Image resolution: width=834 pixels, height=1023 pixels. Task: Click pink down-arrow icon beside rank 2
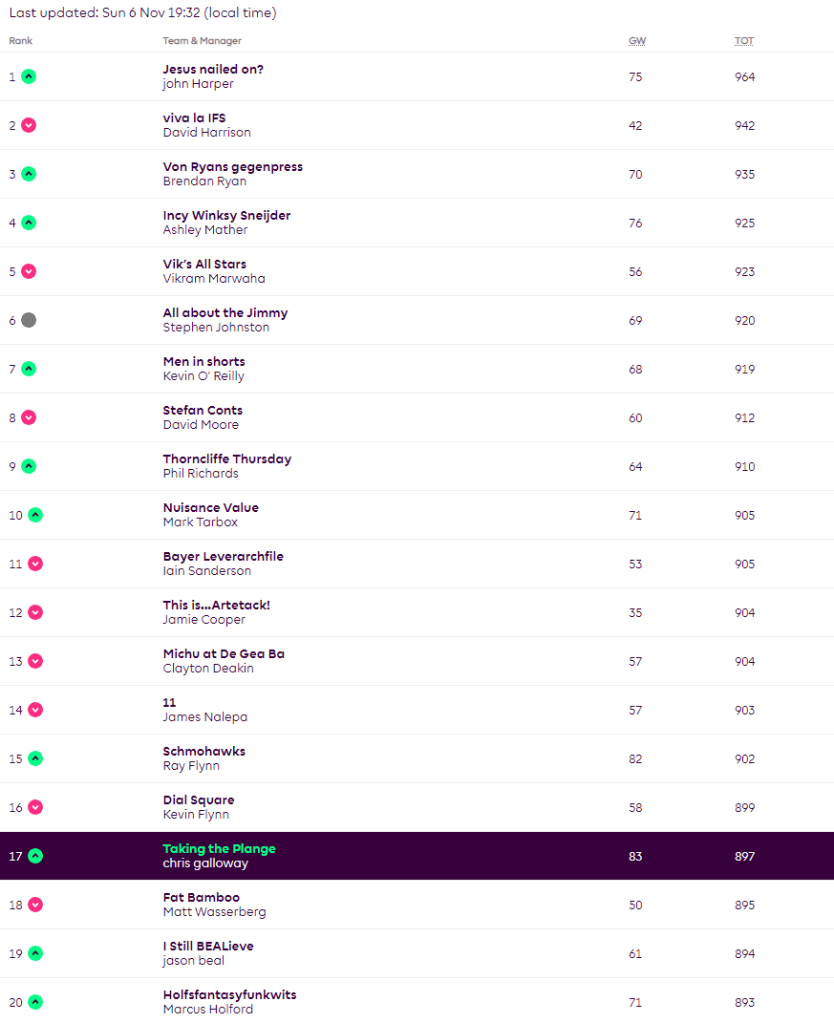click(x=29, y=125)
